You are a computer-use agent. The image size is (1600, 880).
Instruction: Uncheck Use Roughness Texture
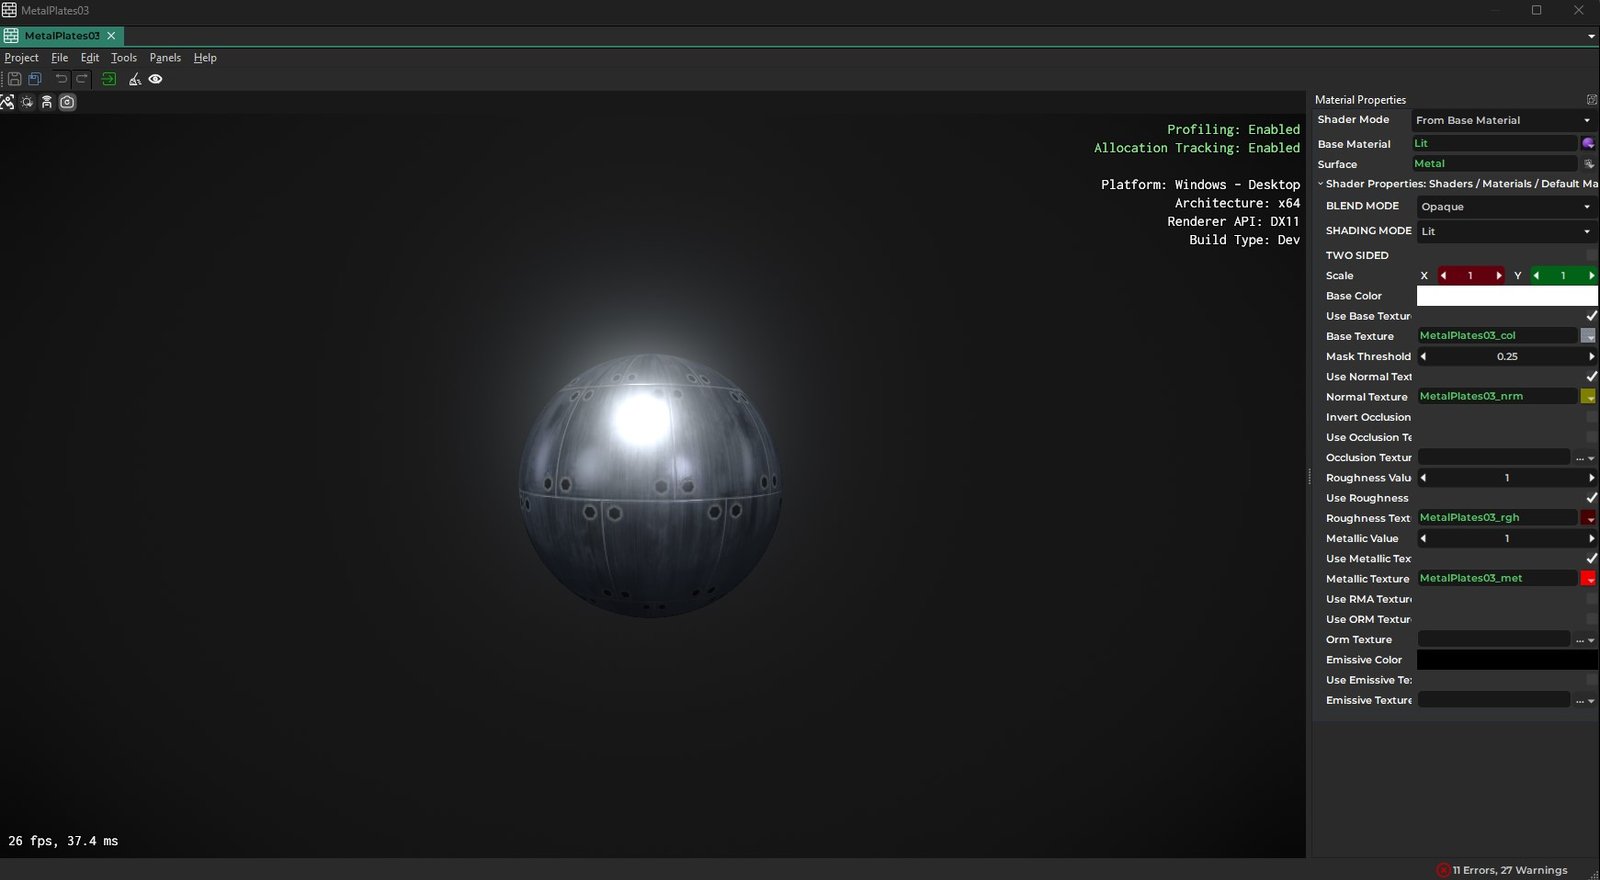(1592, 498)
